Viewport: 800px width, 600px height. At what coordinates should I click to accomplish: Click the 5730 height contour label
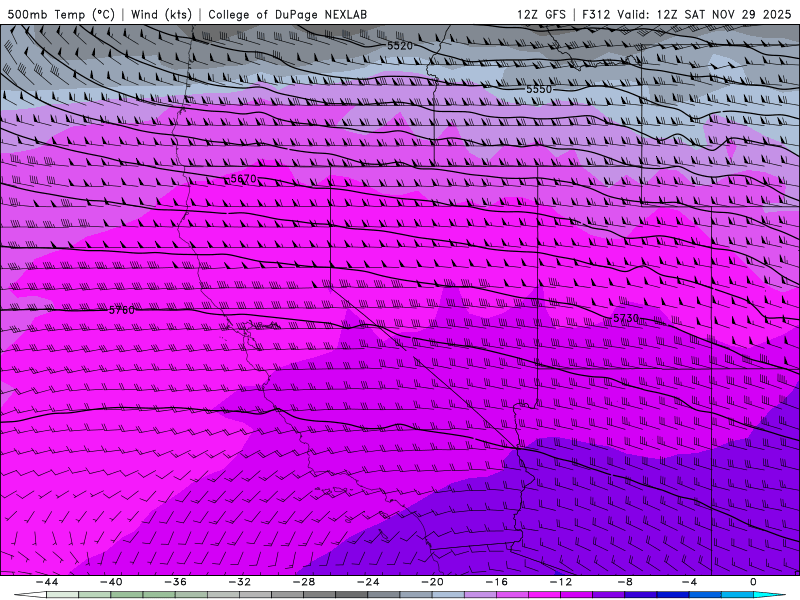(x=626, y=318)
